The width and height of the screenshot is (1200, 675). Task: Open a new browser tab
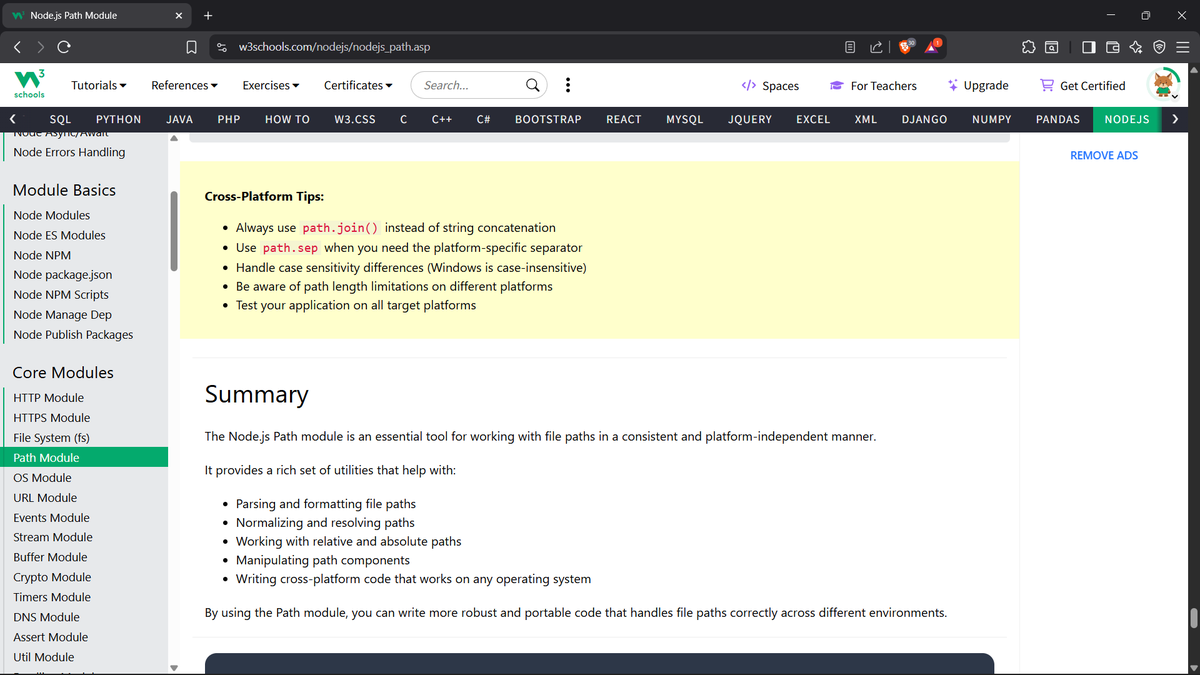(x=208, y=15)
